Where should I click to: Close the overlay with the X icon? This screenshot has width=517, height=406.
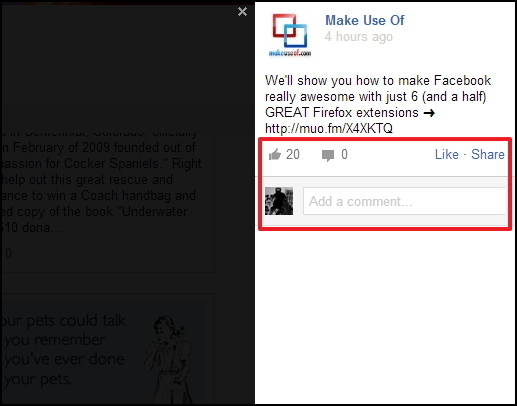[242, 12]
